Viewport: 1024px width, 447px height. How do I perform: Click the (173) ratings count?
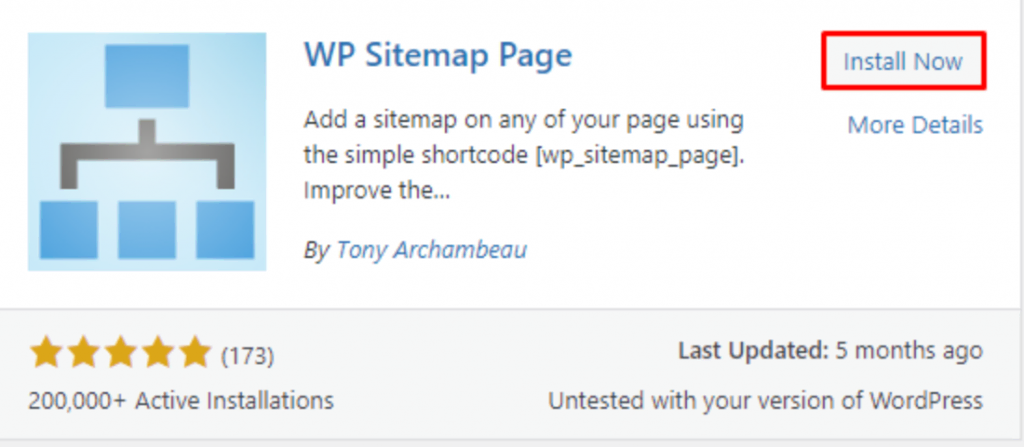[x=247, y=355]
